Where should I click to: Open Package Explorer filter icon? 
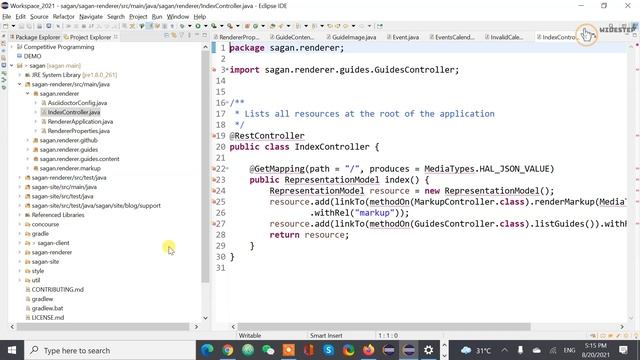[182, 37]
